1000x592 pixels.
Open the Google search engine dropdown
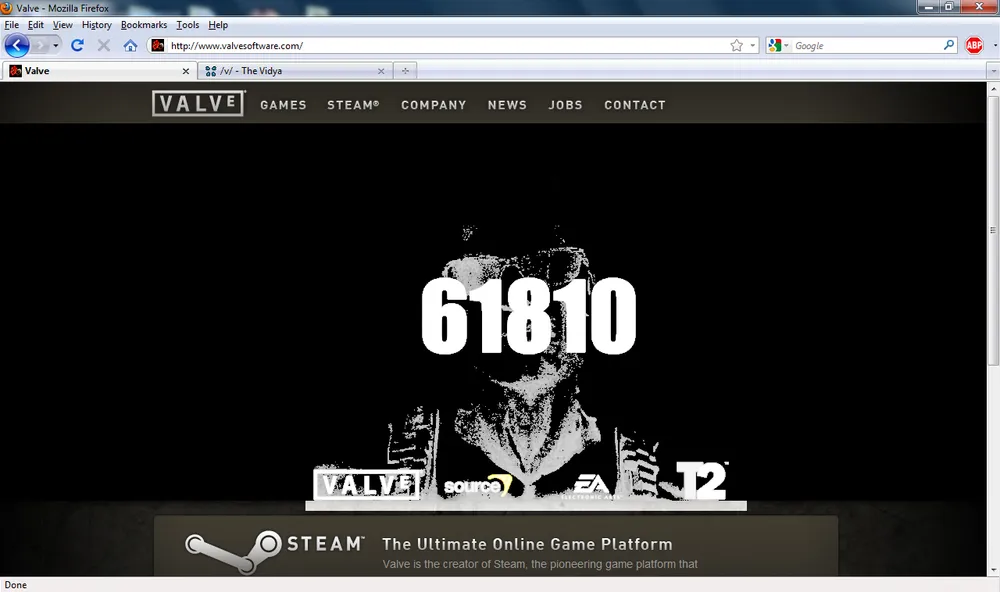click(x=779, y=46)
